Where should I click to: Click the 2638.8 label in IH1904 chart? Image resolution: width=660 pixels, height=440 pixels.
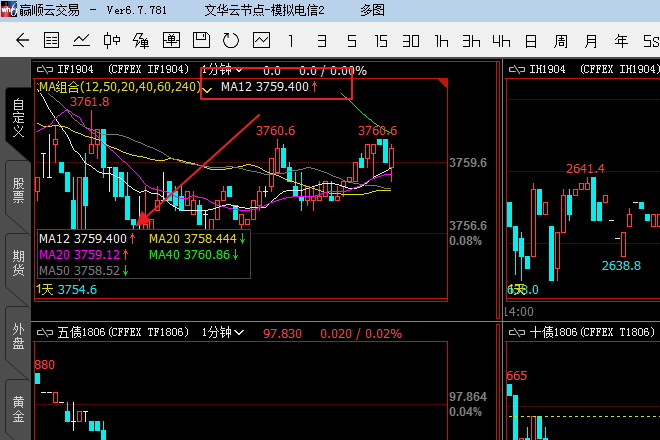click(621, 266)
